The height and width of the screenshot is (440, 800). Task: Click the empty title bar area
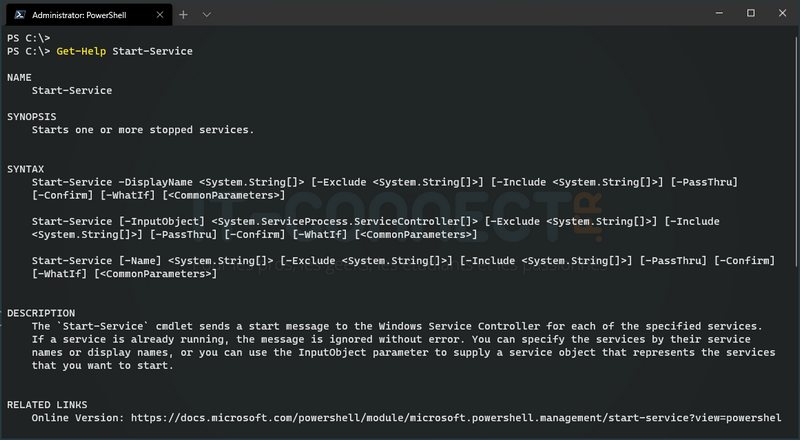click(450, 14)
